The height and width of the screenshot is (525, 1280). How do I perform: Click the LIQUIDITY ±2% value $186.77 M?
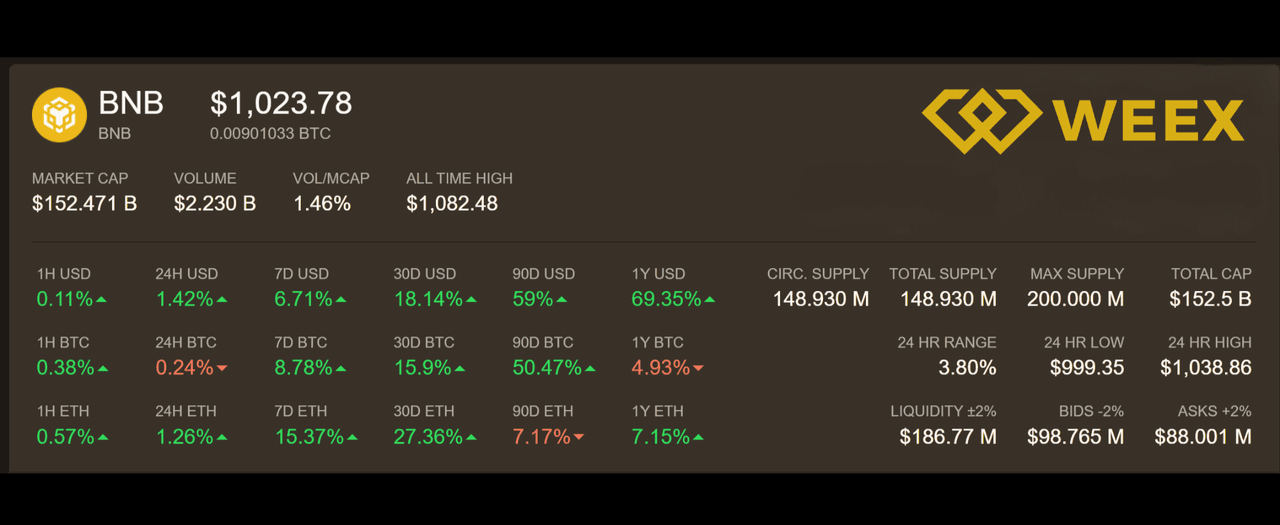pyautogui.click(x=948, y=437)
